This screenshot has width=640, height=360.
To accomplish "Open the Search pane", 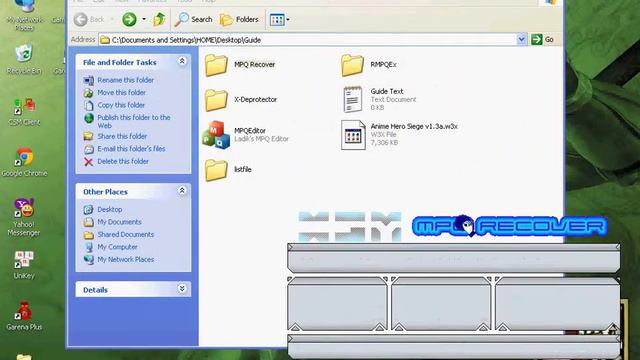I will pos(193,19).
